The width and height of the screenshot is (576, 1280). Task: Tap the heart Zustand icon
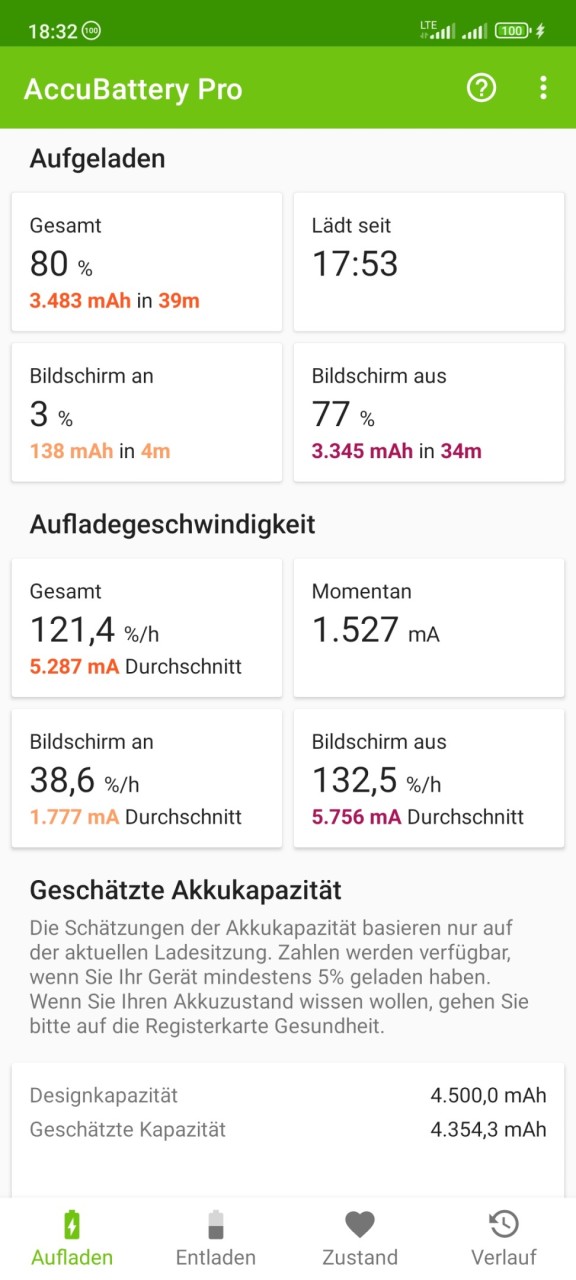(x=360, y=1224)
